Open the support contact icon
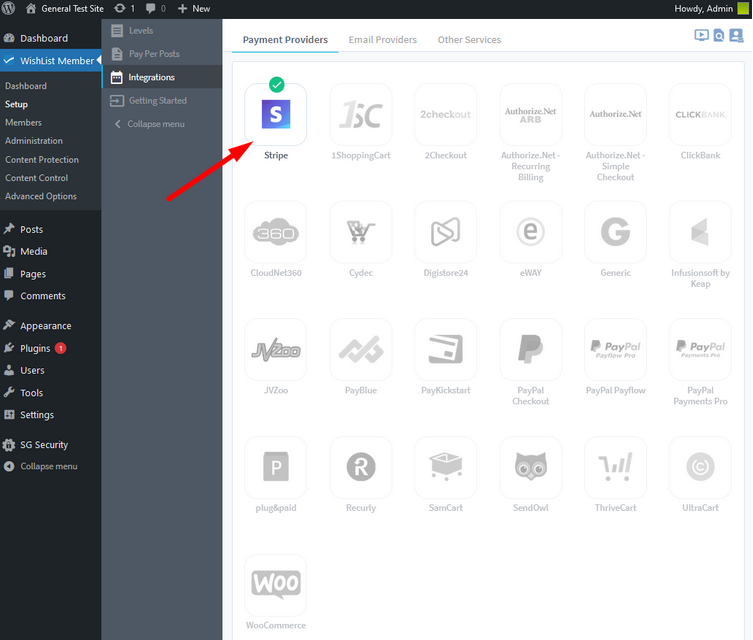 (x=736, y=35)
